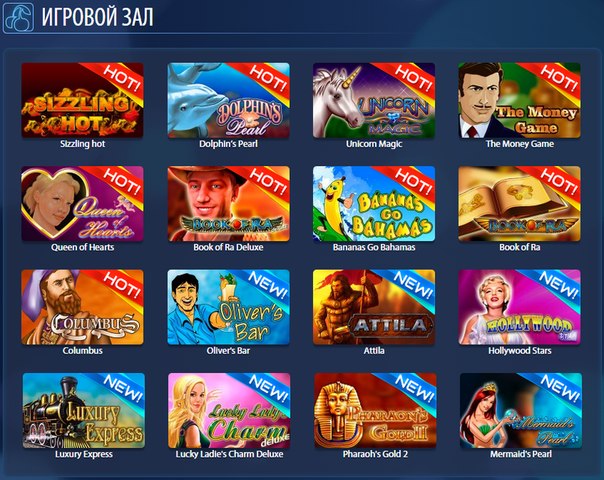Launch Lucky Lady's Charm Deluxe thumbnail

click(x=229, y=410)
